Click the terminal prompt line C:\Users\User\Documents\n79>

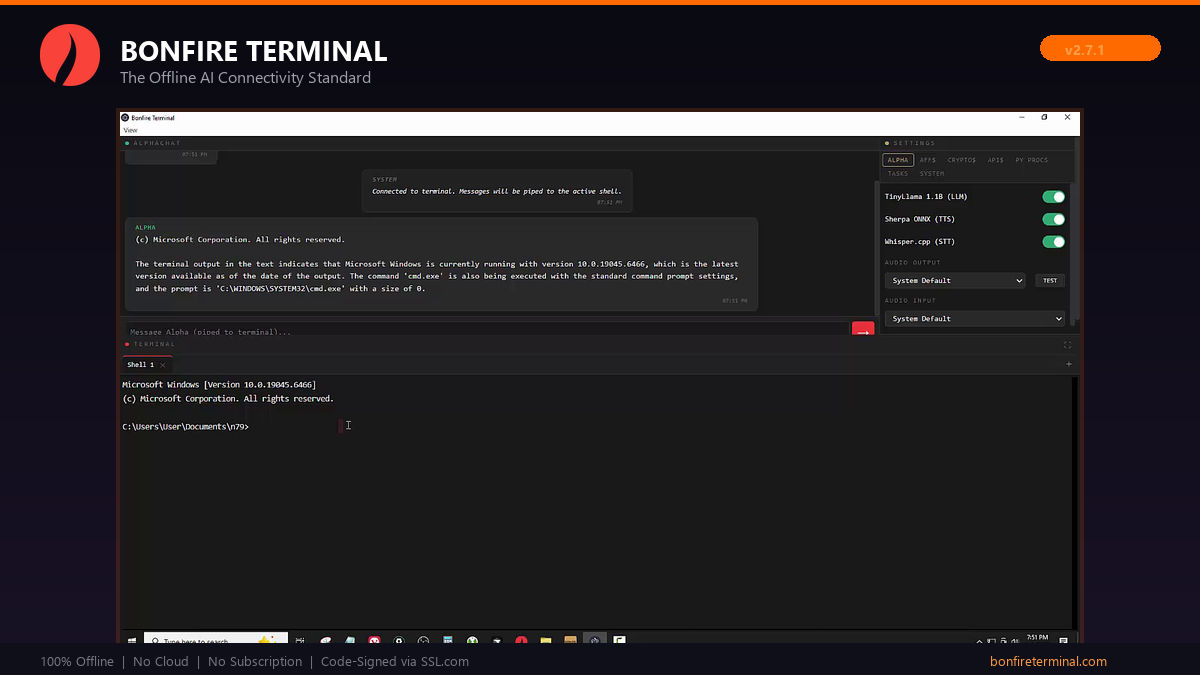tap(185, 426)
